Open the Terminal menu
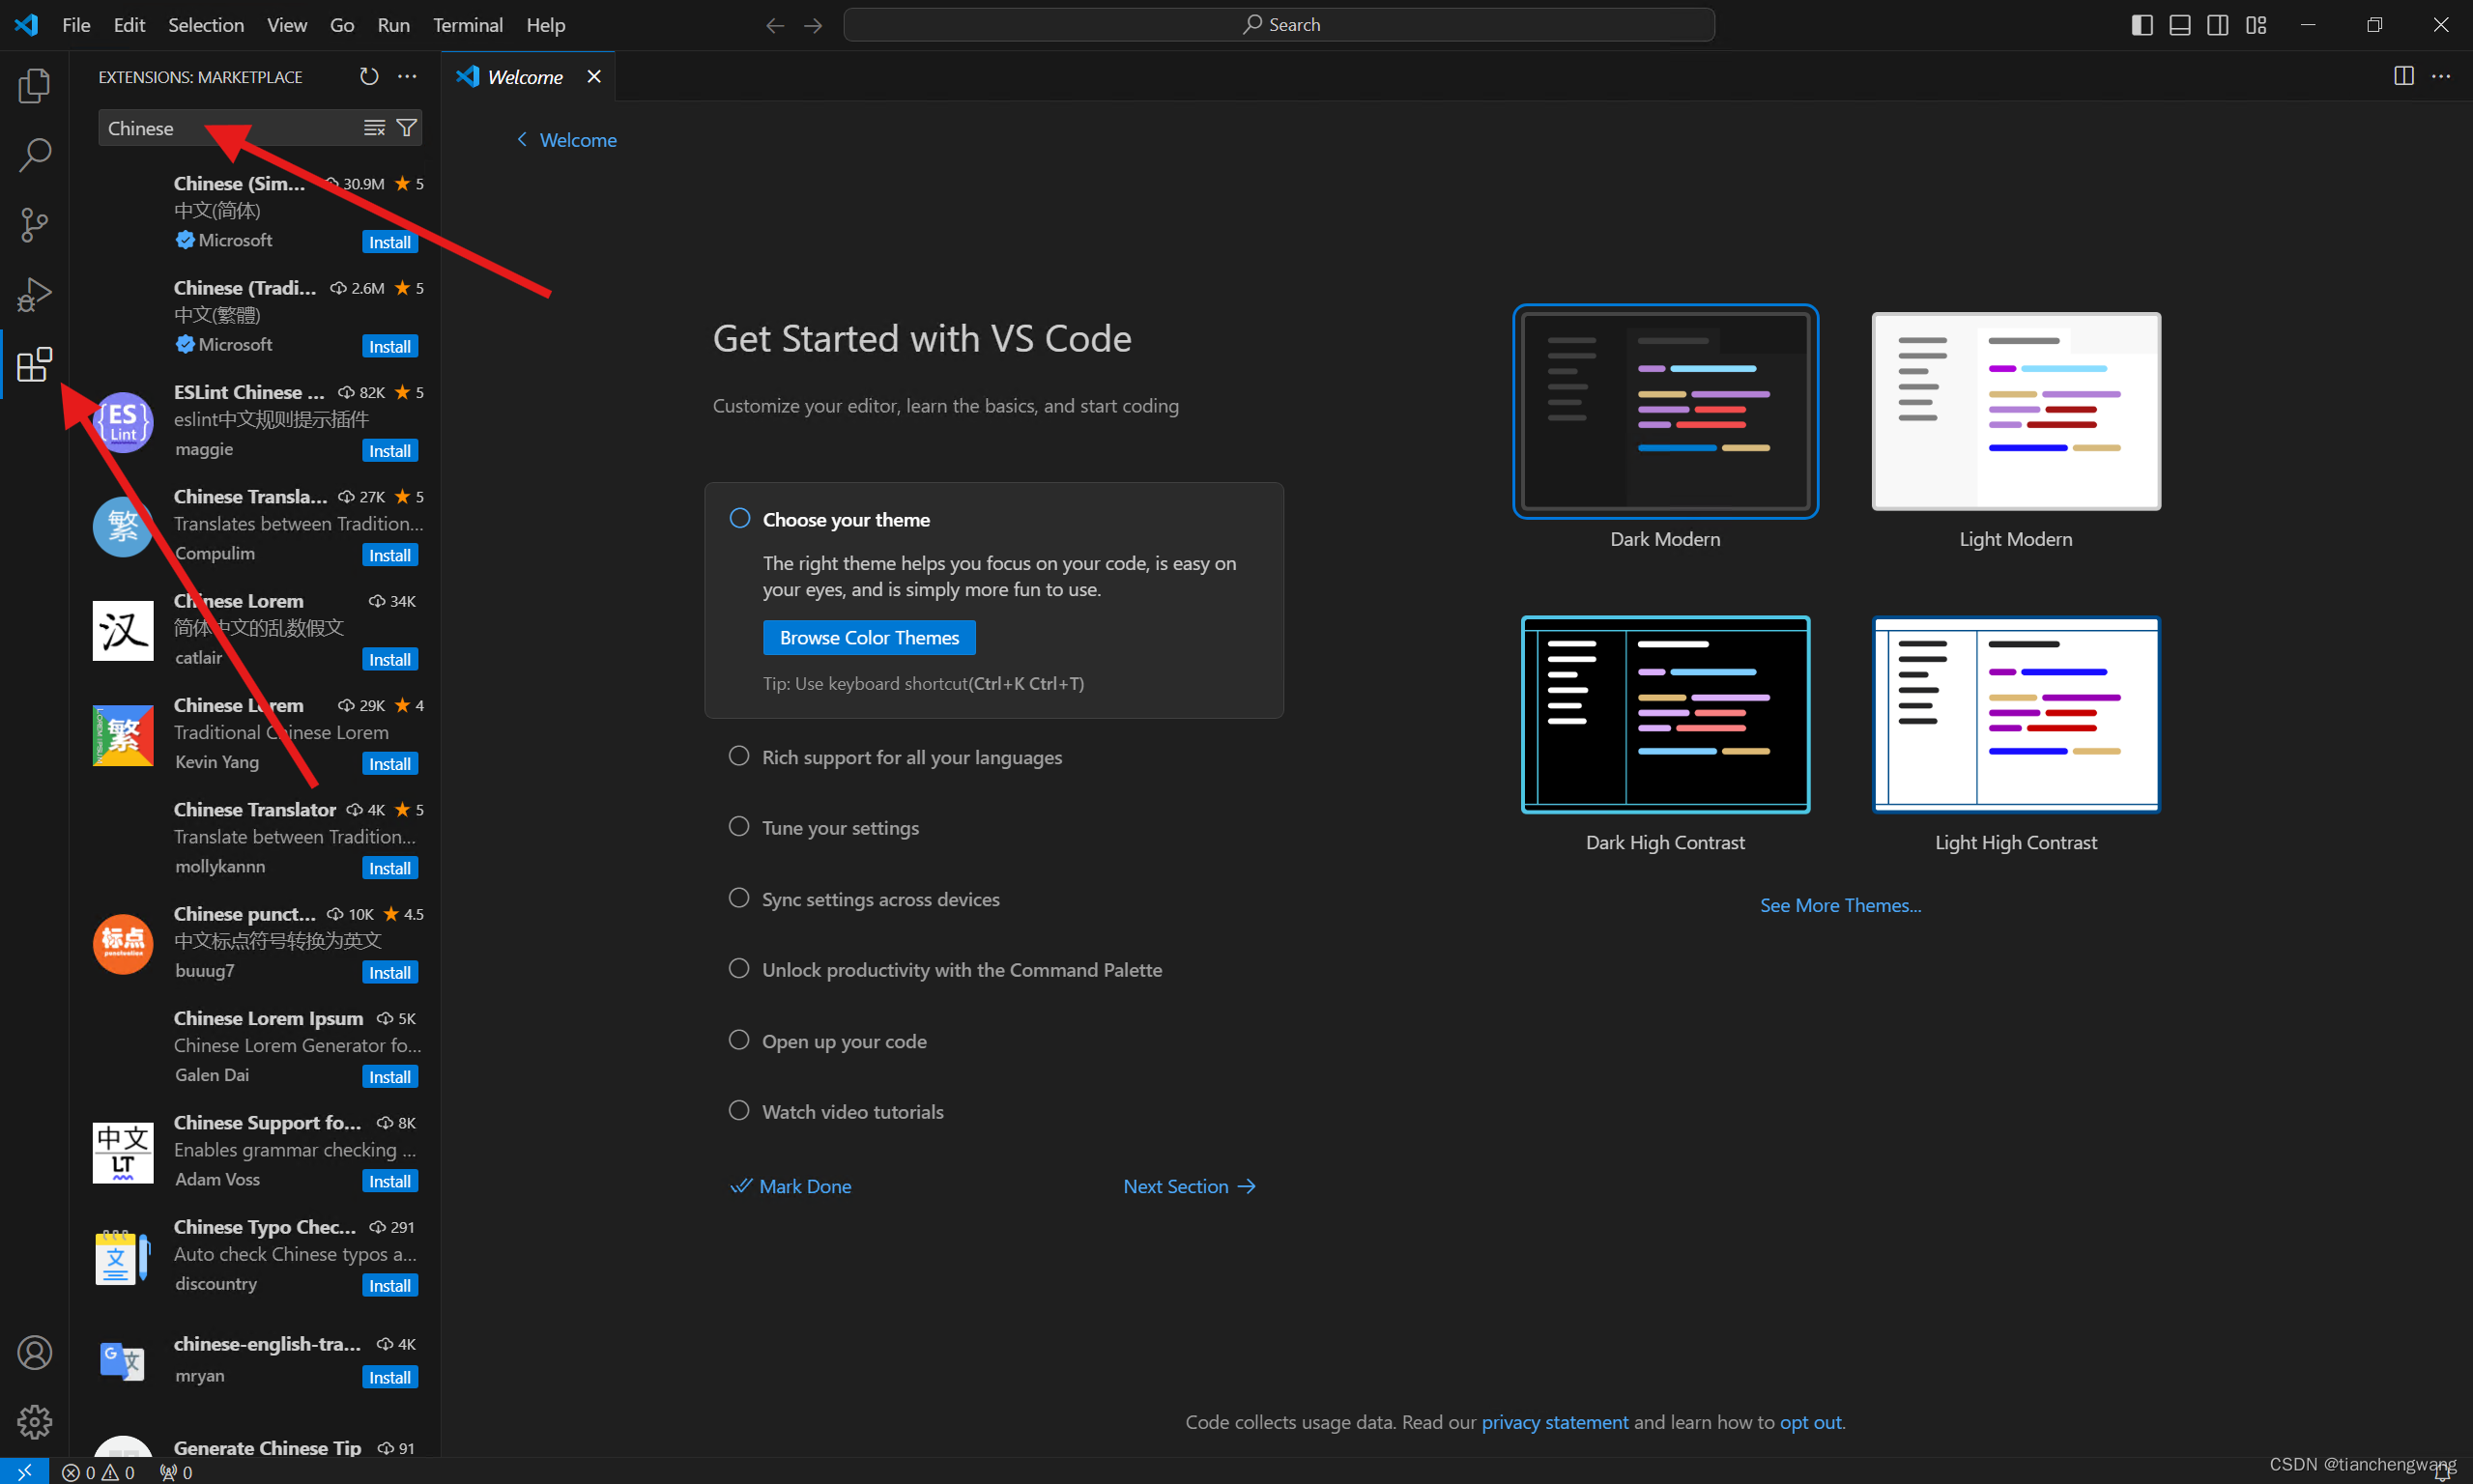 click(467, 25)
